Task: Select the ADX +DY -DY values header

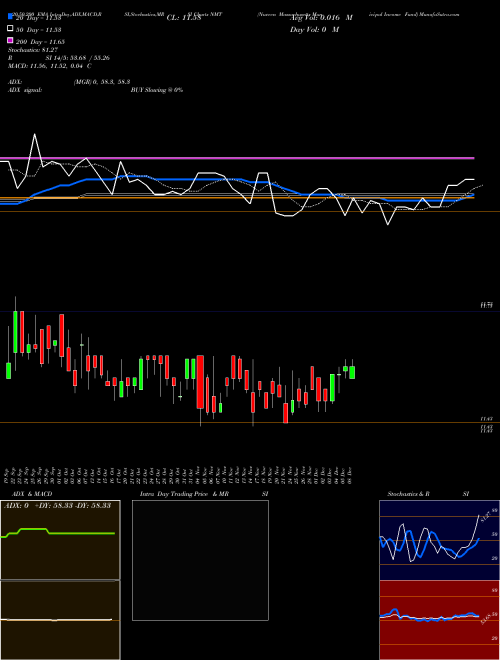Action: [57, 505]
